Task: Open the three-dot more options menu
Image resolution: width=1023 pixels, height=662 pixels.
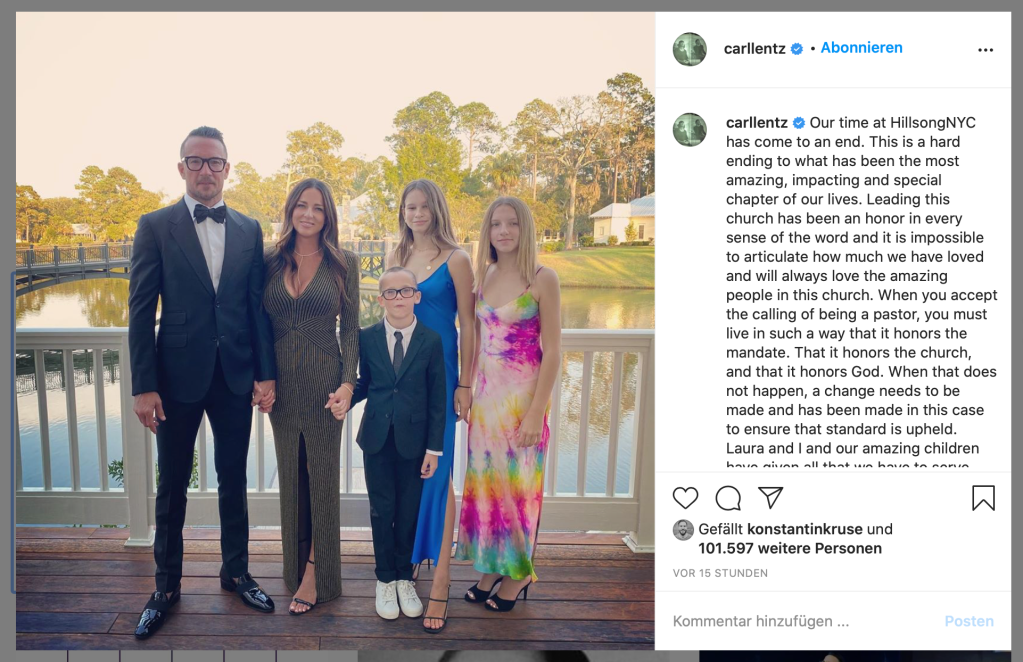Action: click(986, 50)
